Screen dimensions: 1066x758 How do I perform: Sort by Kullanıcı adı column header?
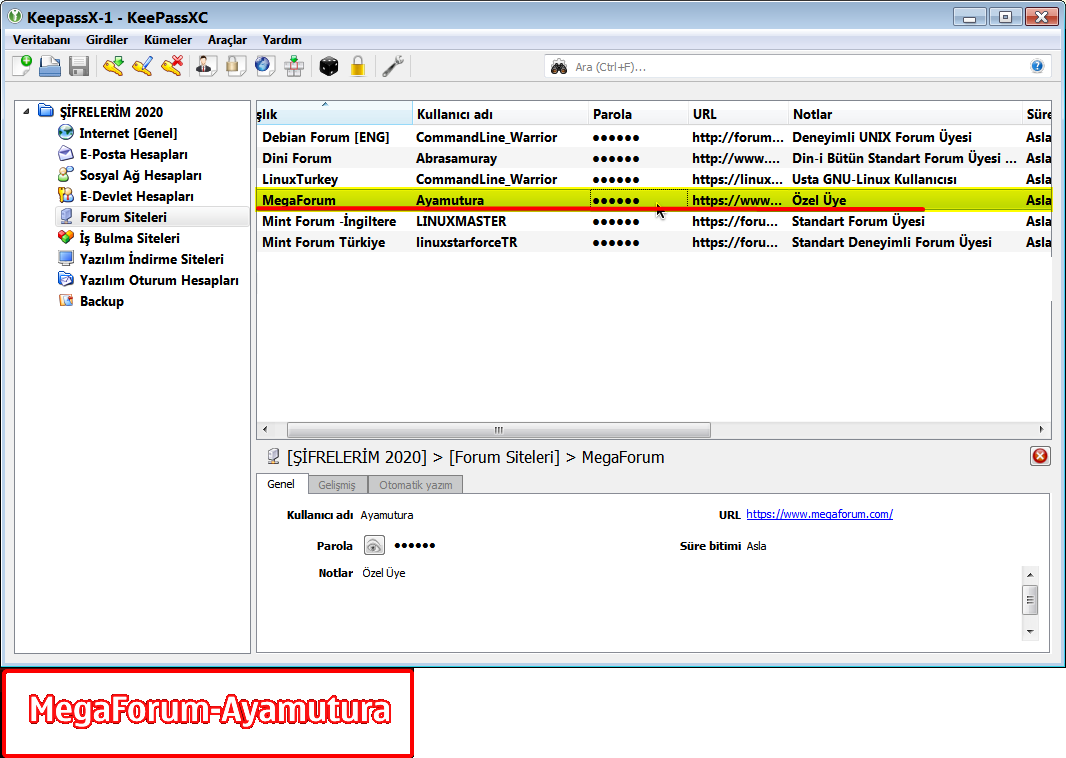500,114
